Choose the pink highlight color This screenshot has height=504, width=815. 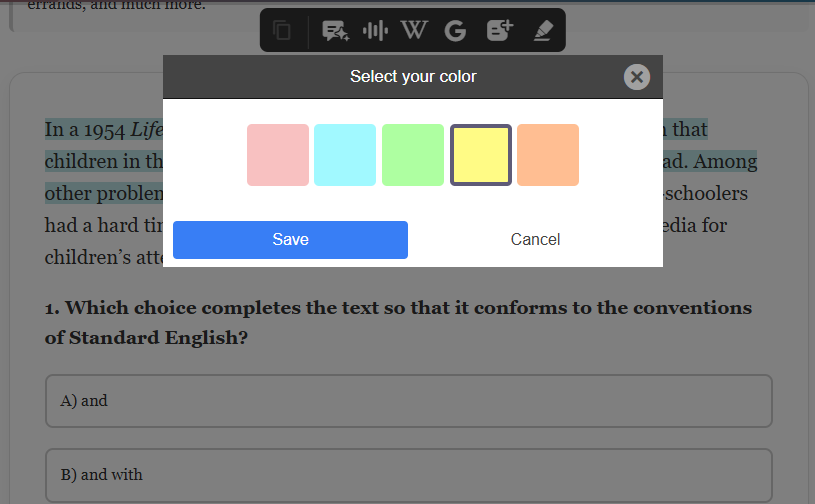[278, 155]
